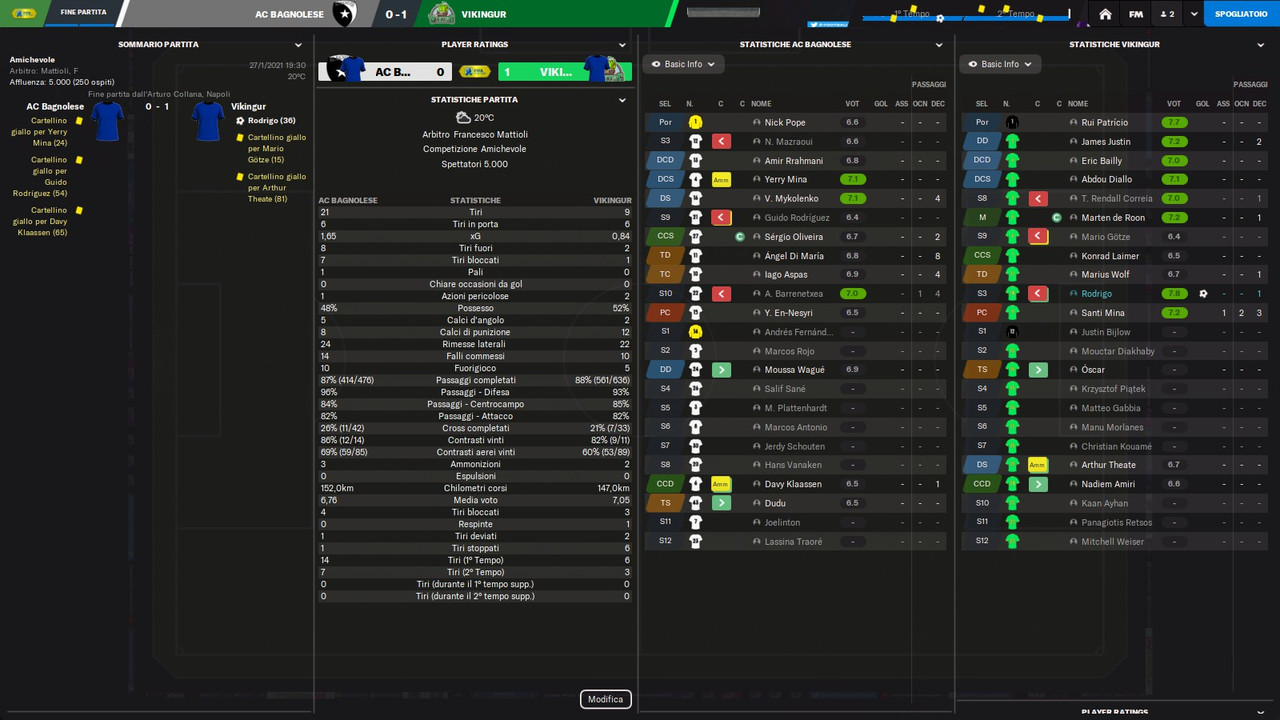This screenshot has width=1280, height=720.
Task: Click rating 7.0 for A. Barrenetxea
Action: pos(853,294)
